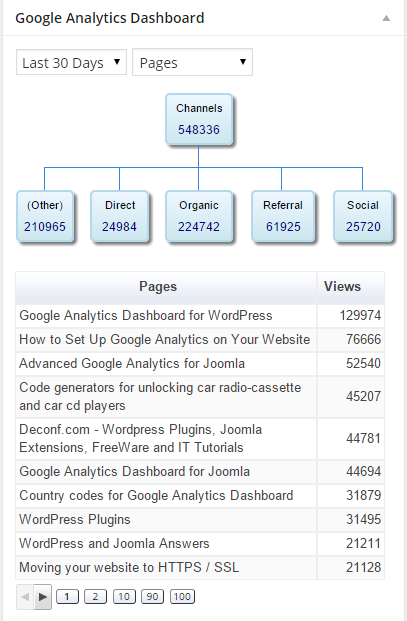407x621 pixels.
Task: Select the Organic channel box
Action: (199, 216)
